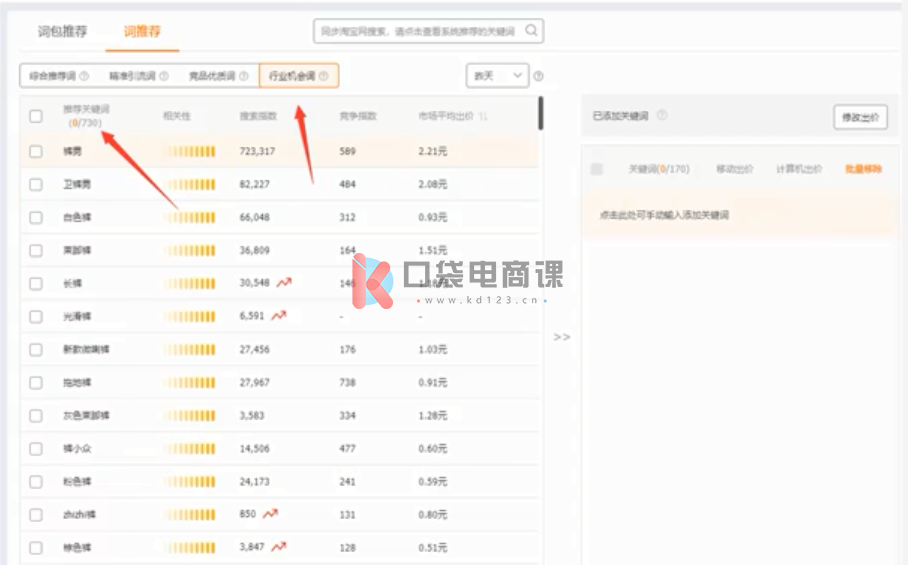Click the competition index value 477
The height and width of the screenshot is (565, 908).
pyautogui.click(x=347, y=448)
